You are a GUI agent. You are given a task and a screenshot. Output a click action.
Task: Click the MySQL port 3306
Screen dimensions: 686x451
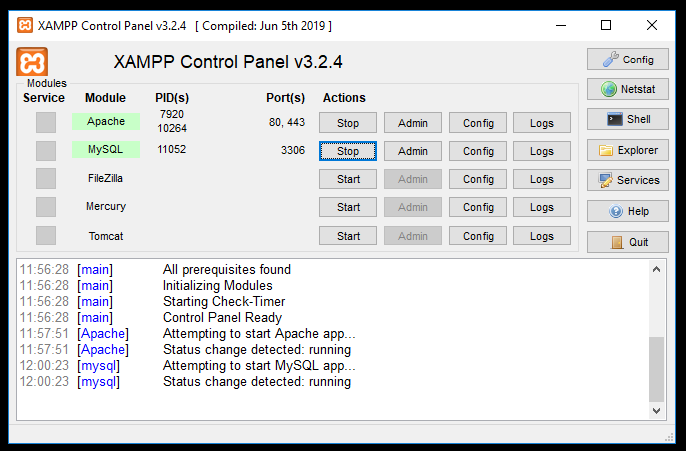293,150
